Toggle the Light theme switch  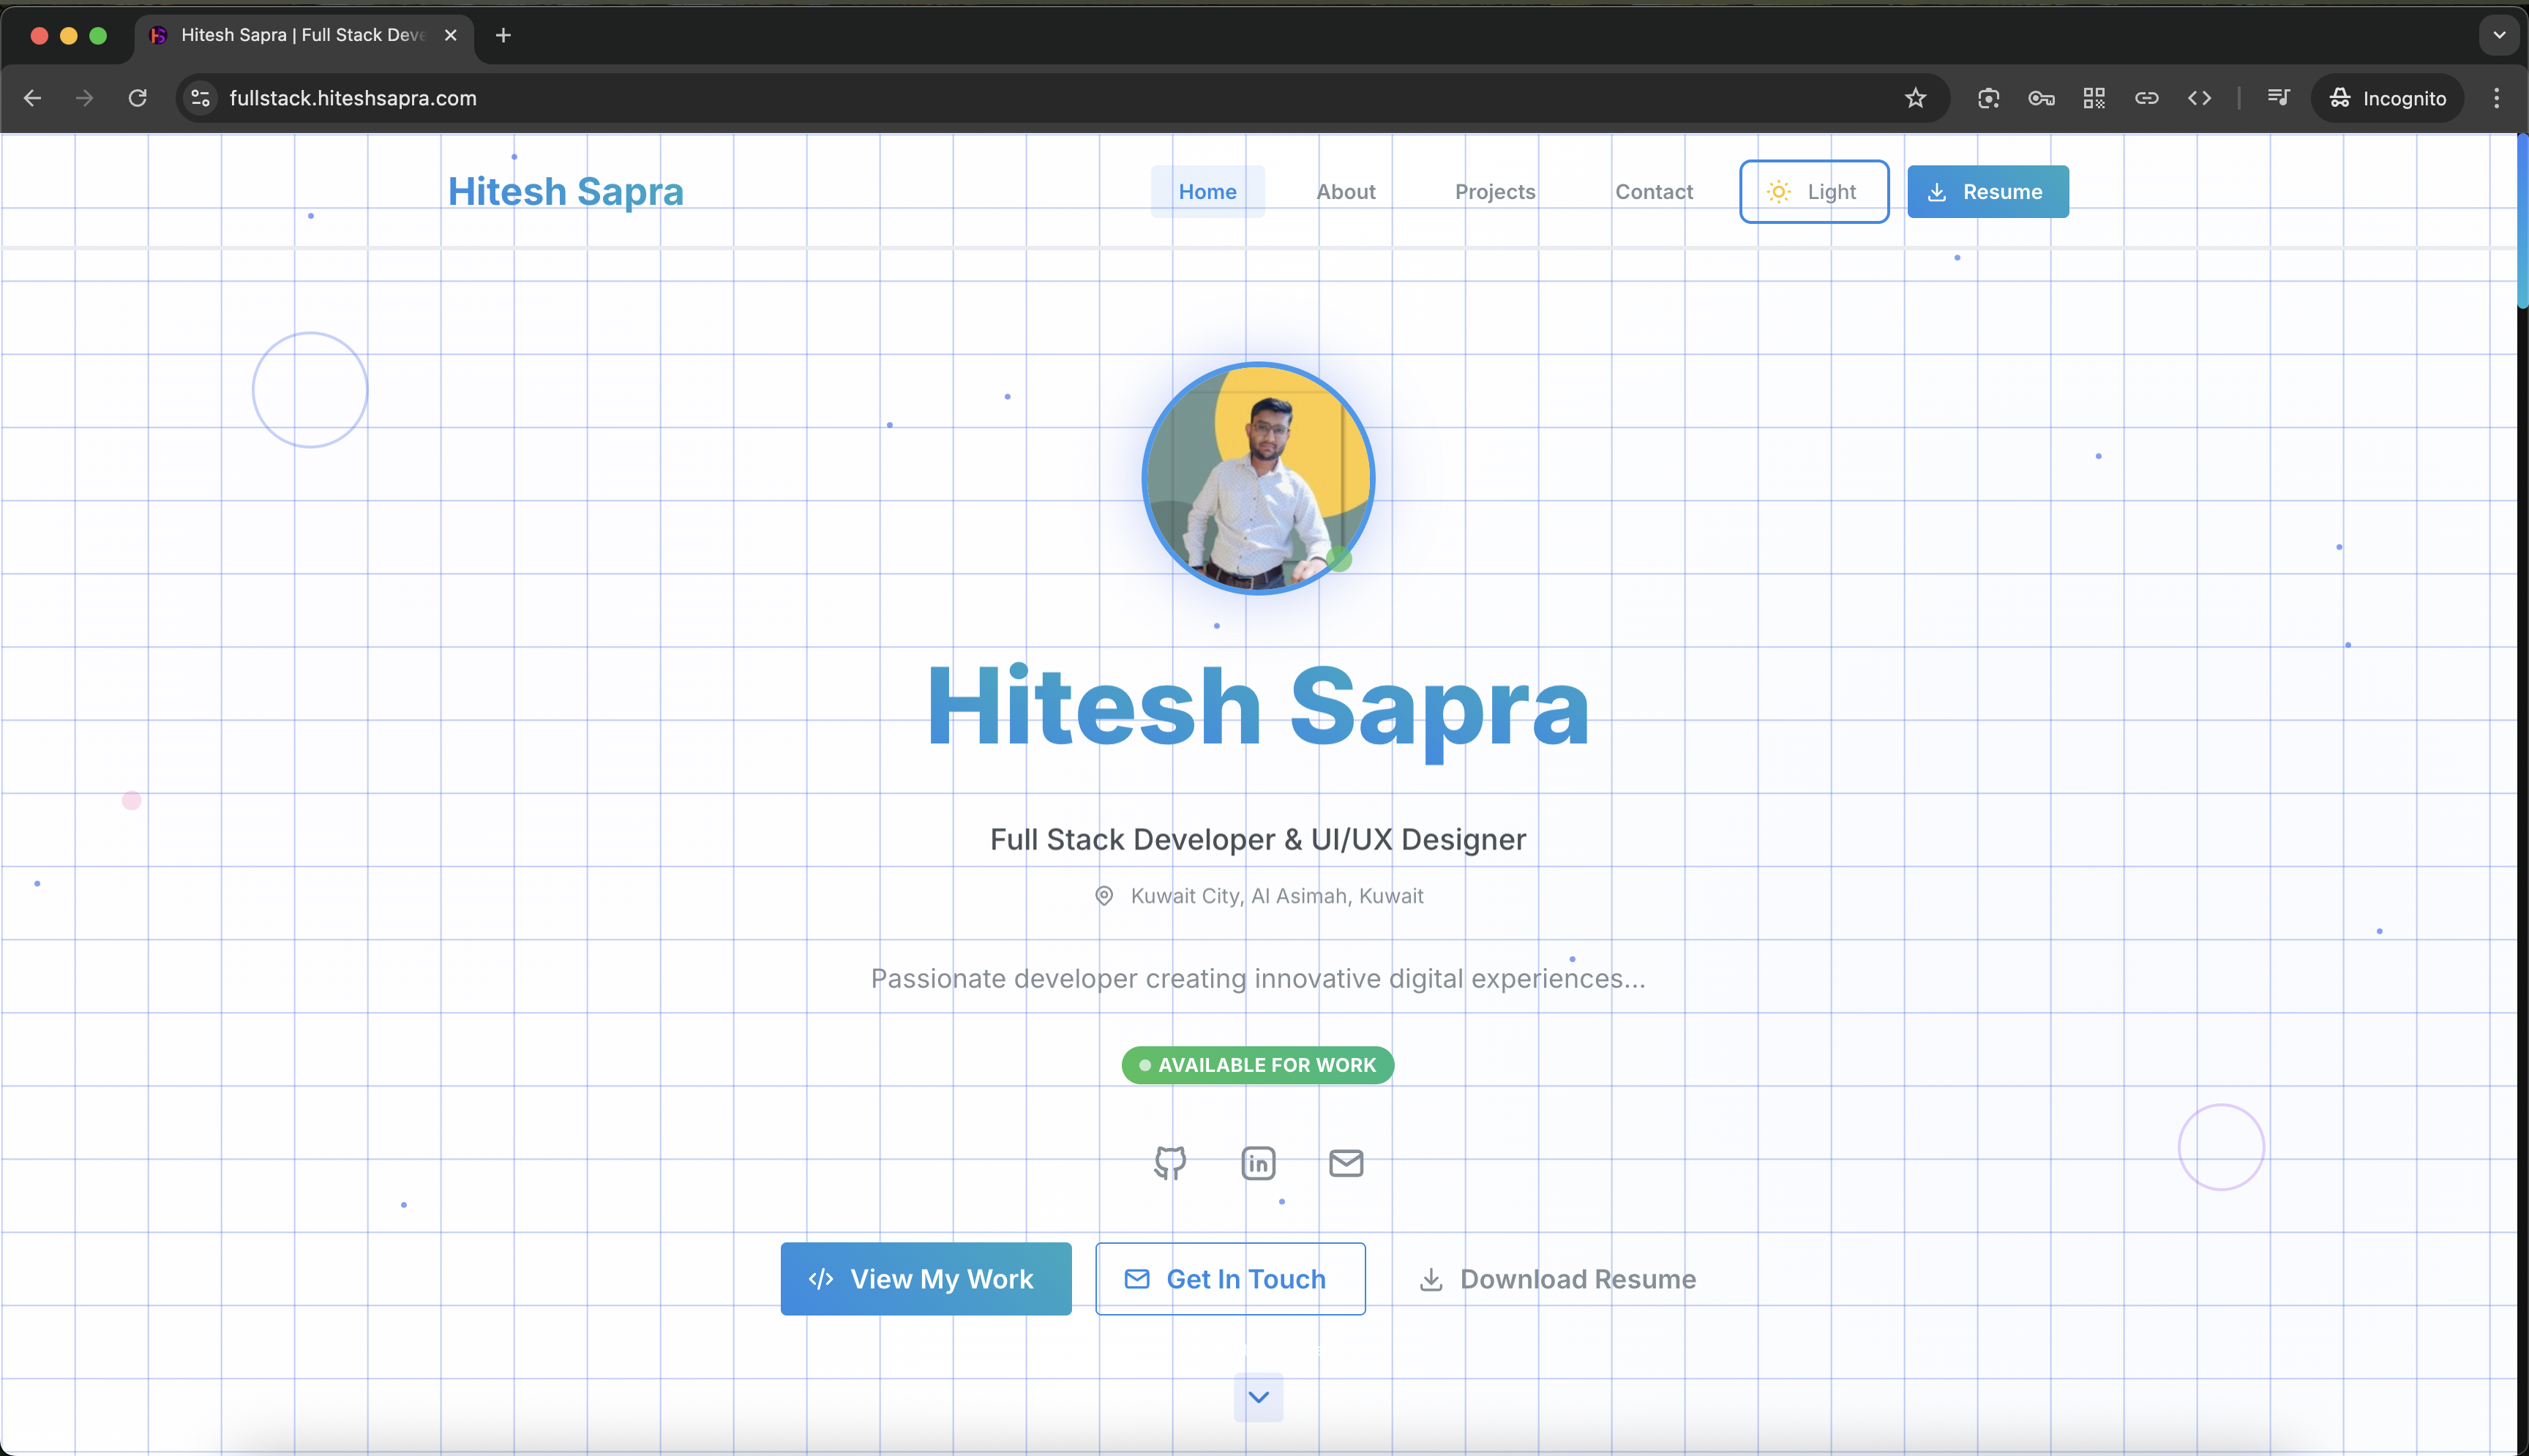[1814, 192]
